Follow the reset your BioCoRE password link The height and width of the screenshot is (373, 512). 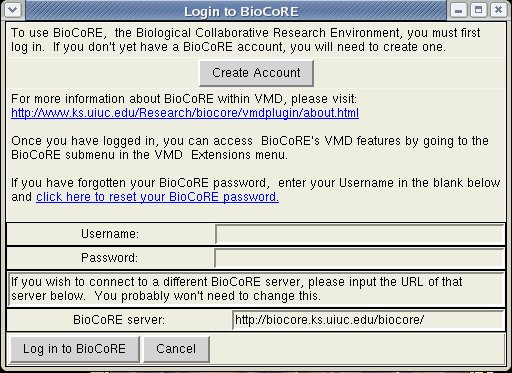157,197
